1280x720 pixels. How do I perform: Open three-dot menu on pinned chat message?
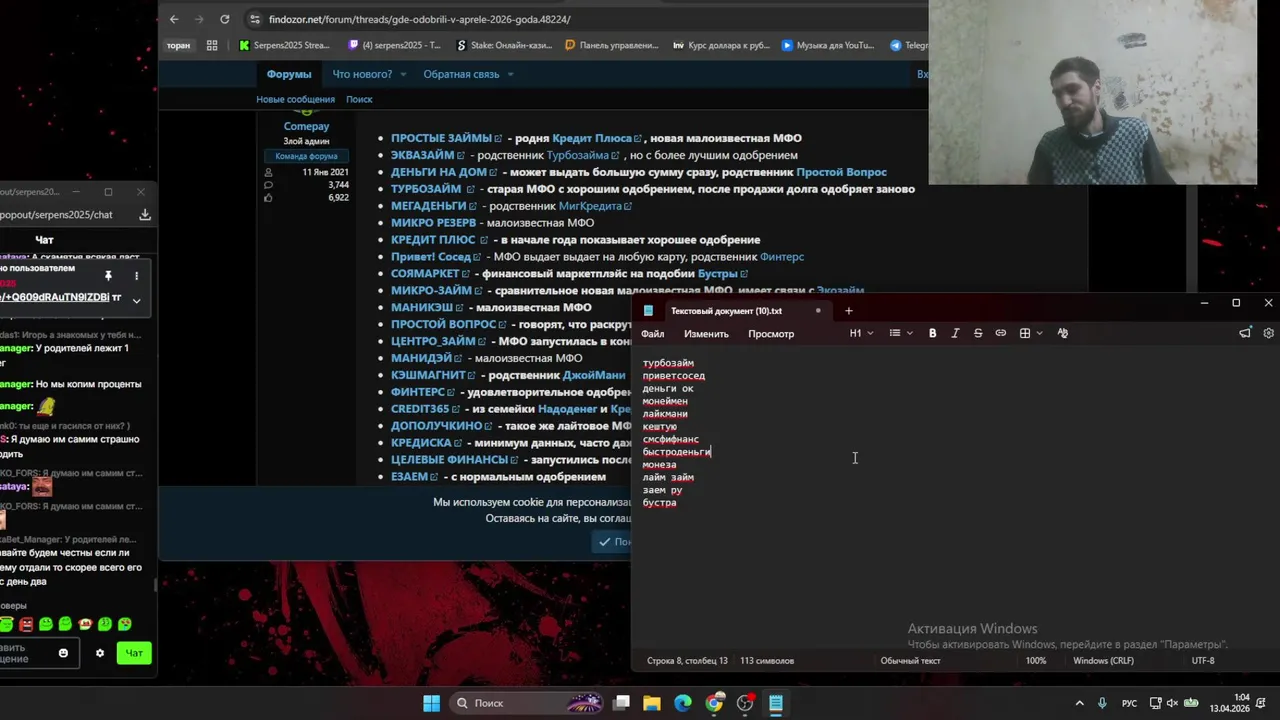pos(136,276)
